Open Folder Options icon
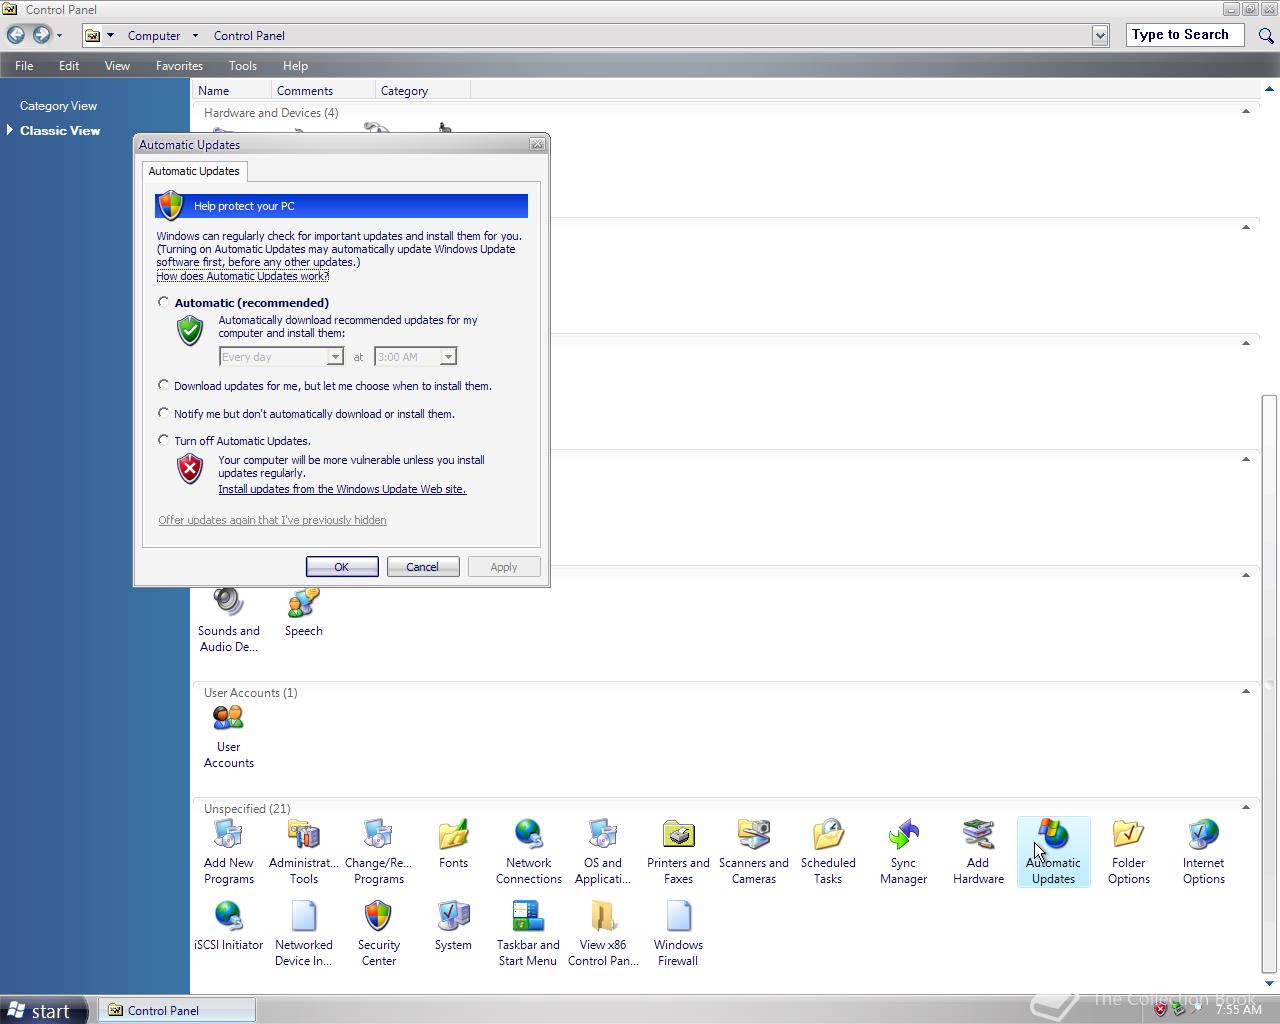This screenshot has width=1280, height=1024. coord(1128,852)
